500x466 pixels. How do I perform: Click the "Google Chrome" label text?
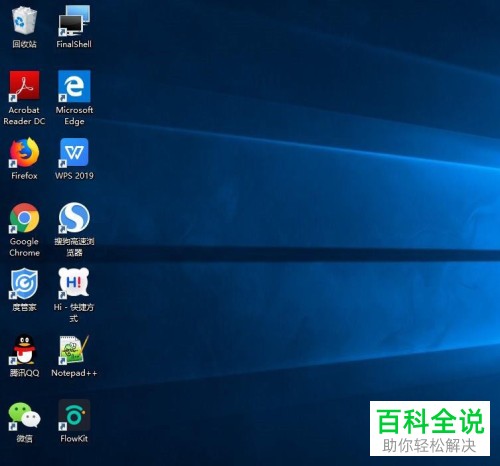coord(24,247)
